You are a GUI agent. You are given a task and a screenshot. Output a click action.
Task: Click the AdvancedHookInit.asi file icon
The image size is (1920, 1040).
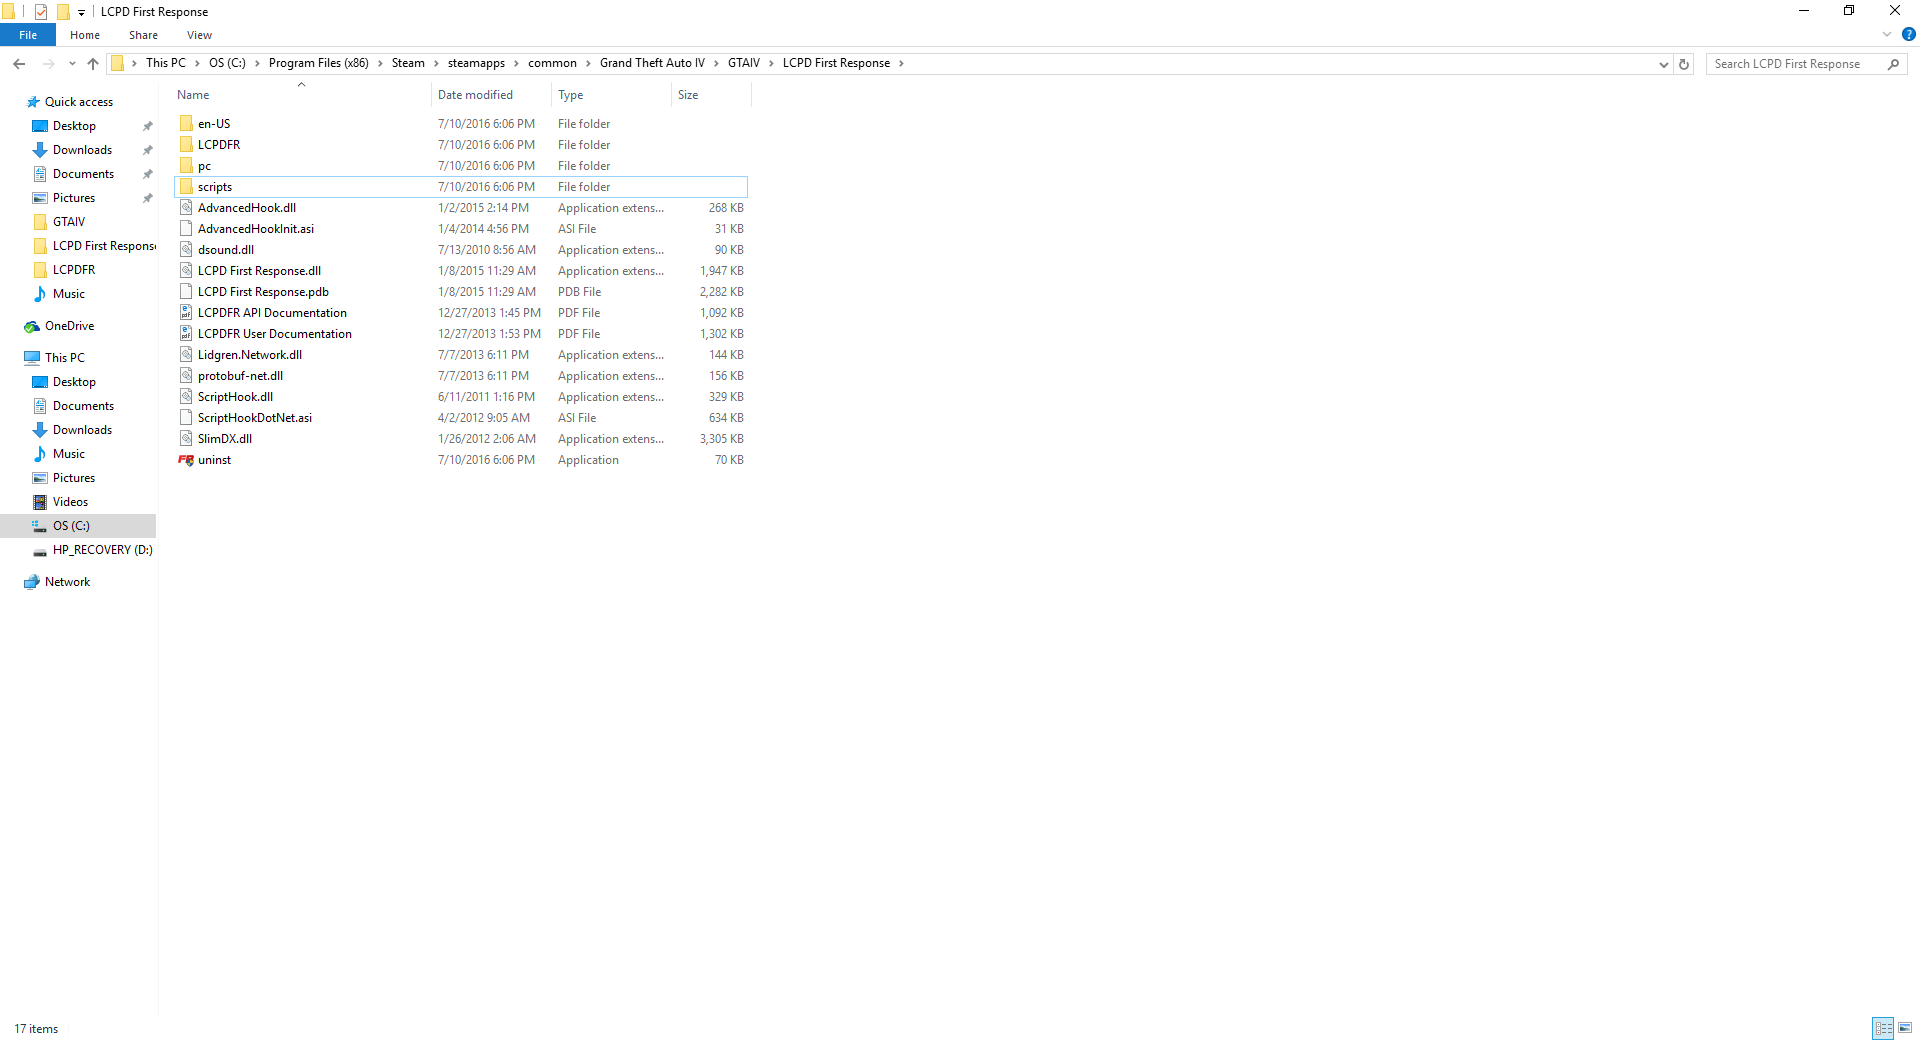tap(186, 229)
